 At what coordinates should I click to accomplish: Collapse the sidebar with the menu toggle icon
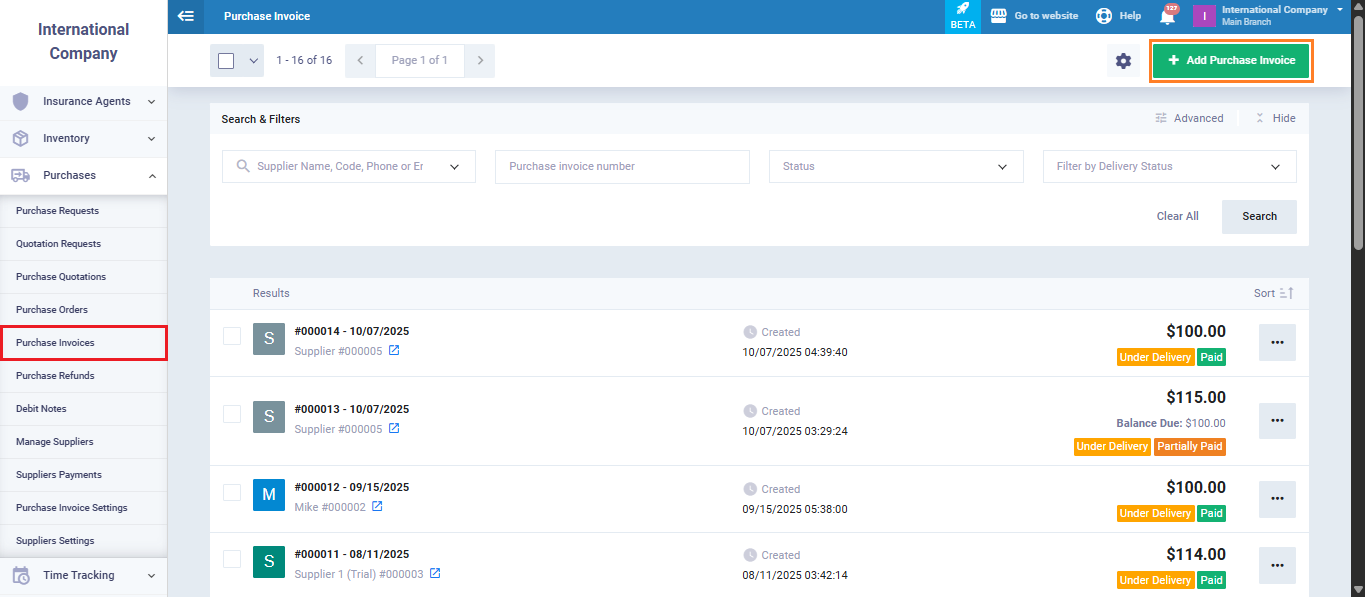pos(185,16)
